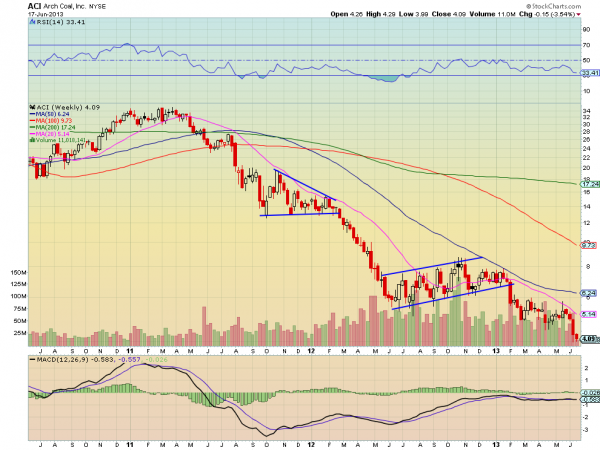Click the 6.24 blue price tag on right axis
600x450 pixels.
pos(589,293)
